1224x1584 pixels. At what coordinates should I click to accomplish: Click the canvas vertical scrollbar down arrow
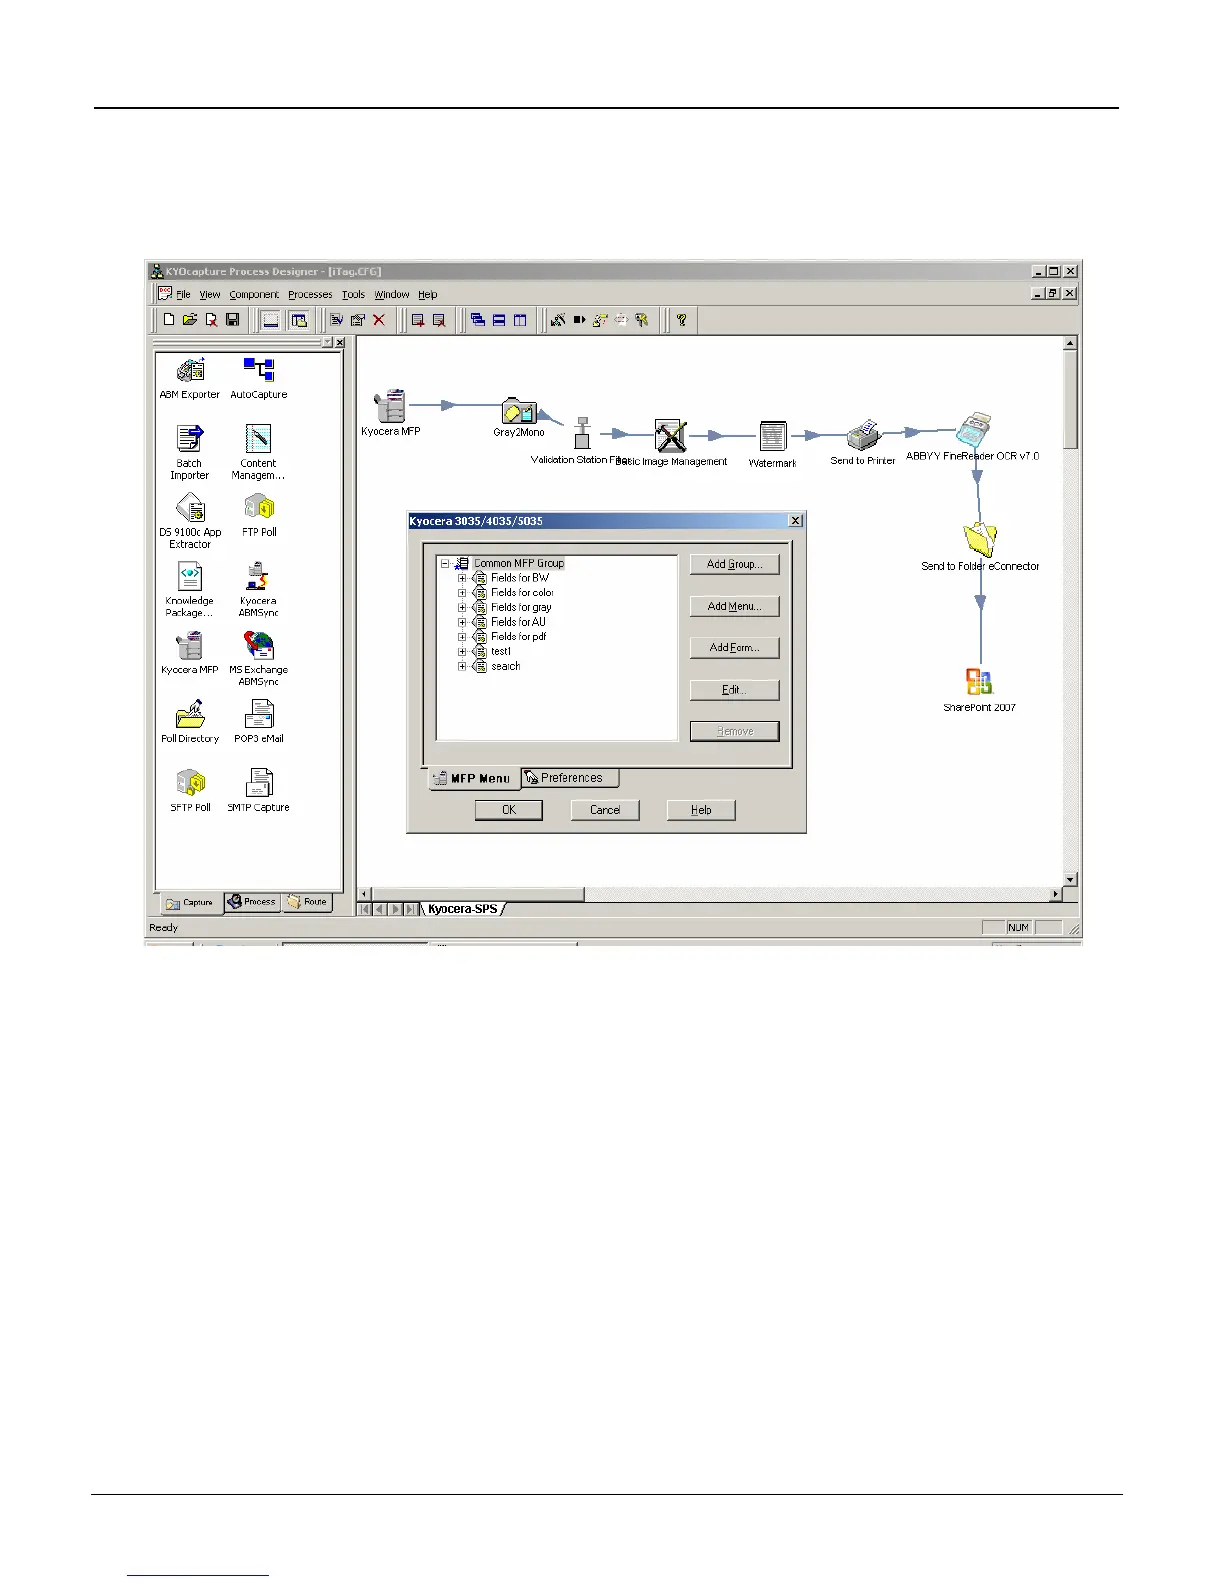(x=1071, y=880)
